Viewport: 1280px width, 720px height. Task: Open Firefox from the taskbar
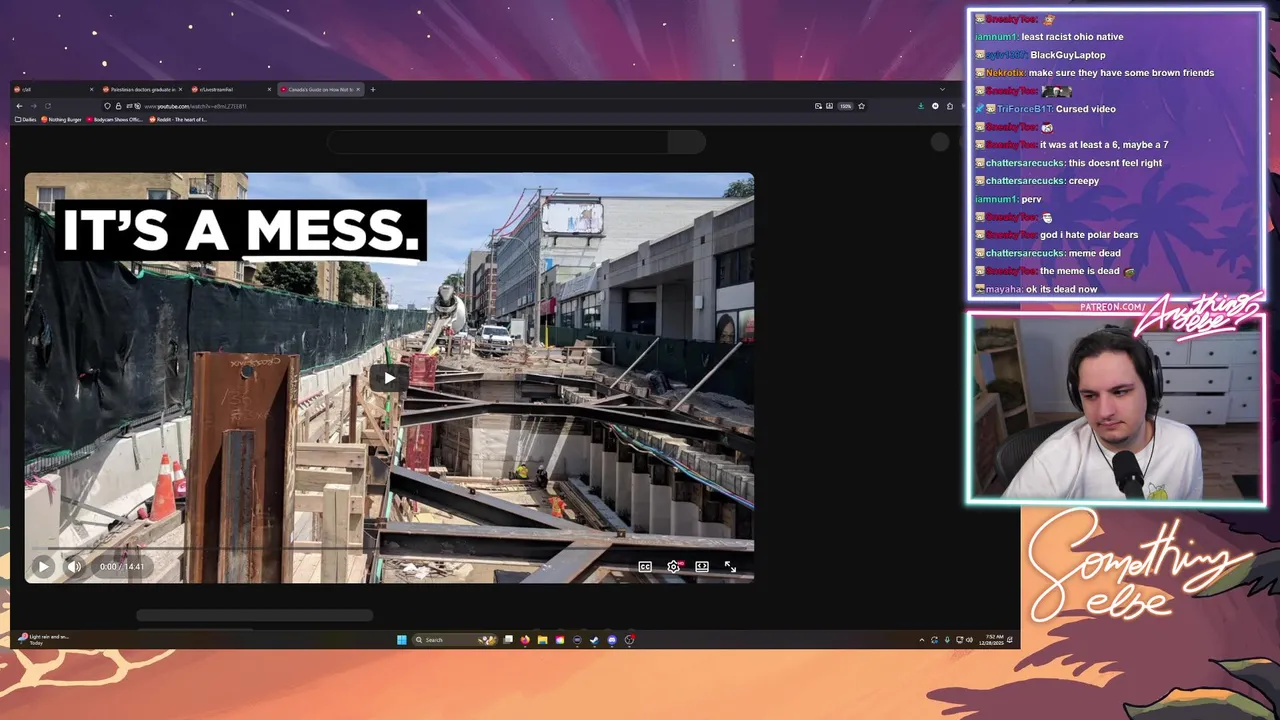click(x=525, y=640)
